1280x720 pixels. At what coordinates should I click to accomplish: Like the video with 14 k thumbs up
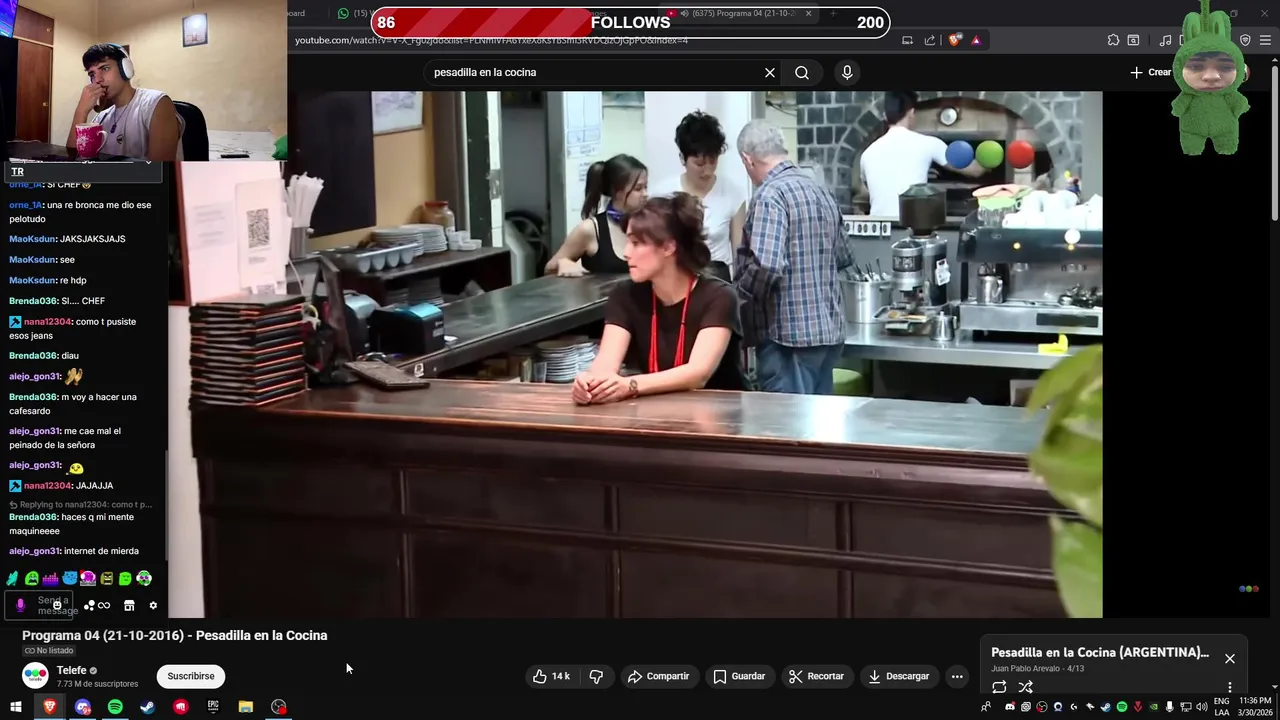coord(551,677)
